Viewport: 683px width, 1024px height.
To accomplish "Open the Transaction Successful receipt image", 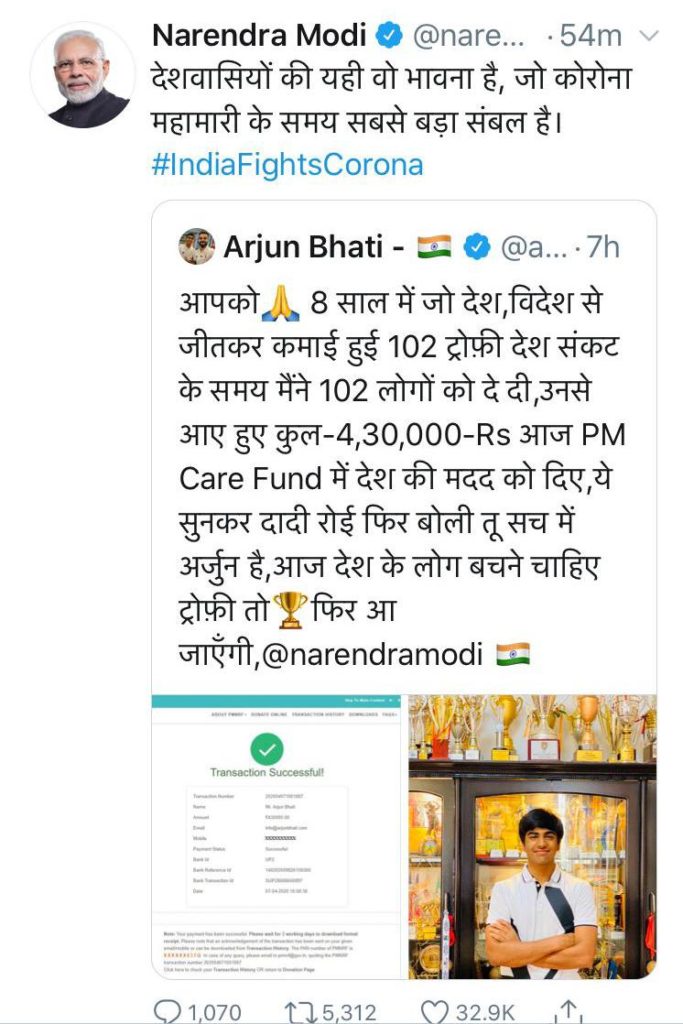I will [276, 836].
